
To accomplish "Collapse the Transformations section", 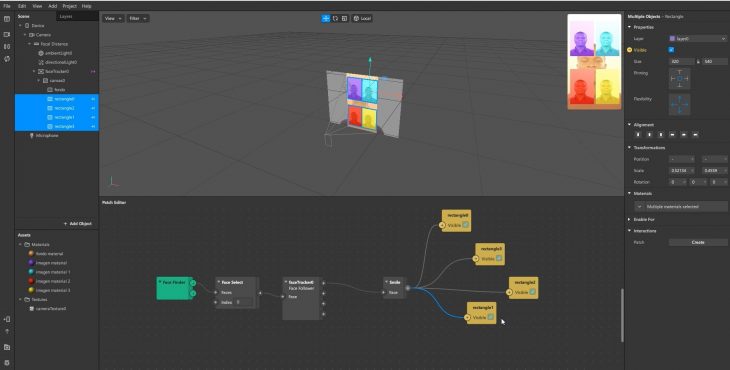I will pos(629,148).
